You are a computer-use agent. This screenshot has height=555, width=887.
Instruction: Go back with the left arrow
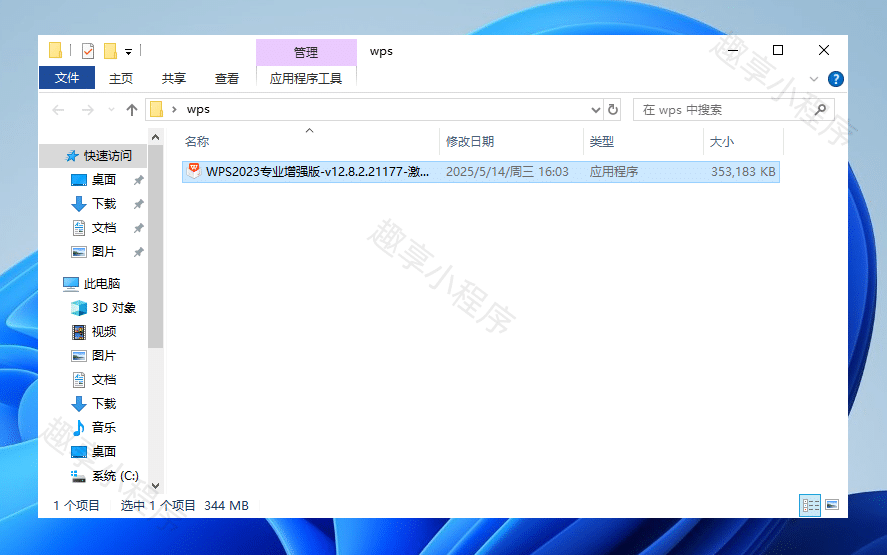58,110
